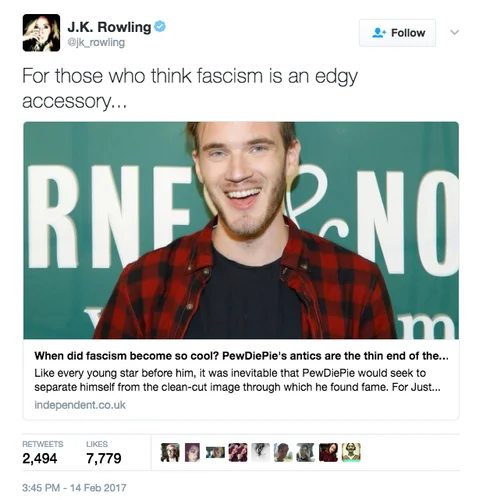Open the 3:45 PM 14 Feb 2017 timestamp

point(74,488)
